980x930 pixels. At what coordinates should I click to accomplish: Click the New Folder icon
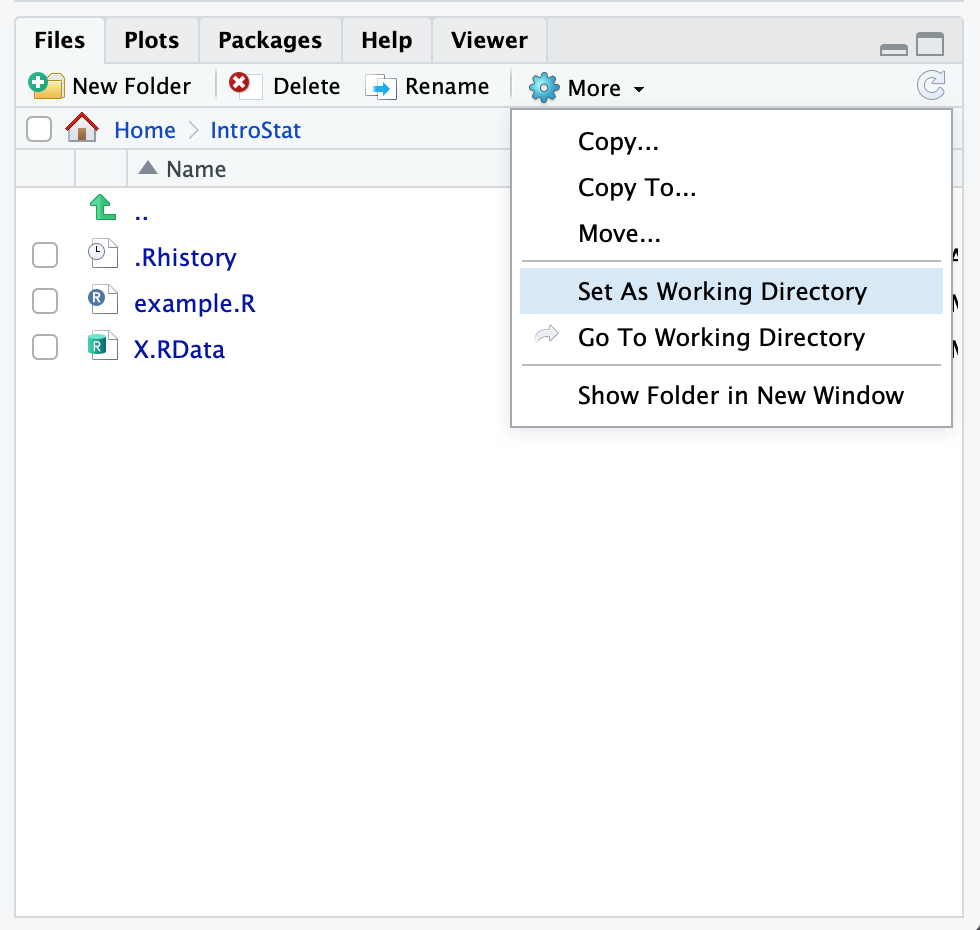(x=46, y=86)
